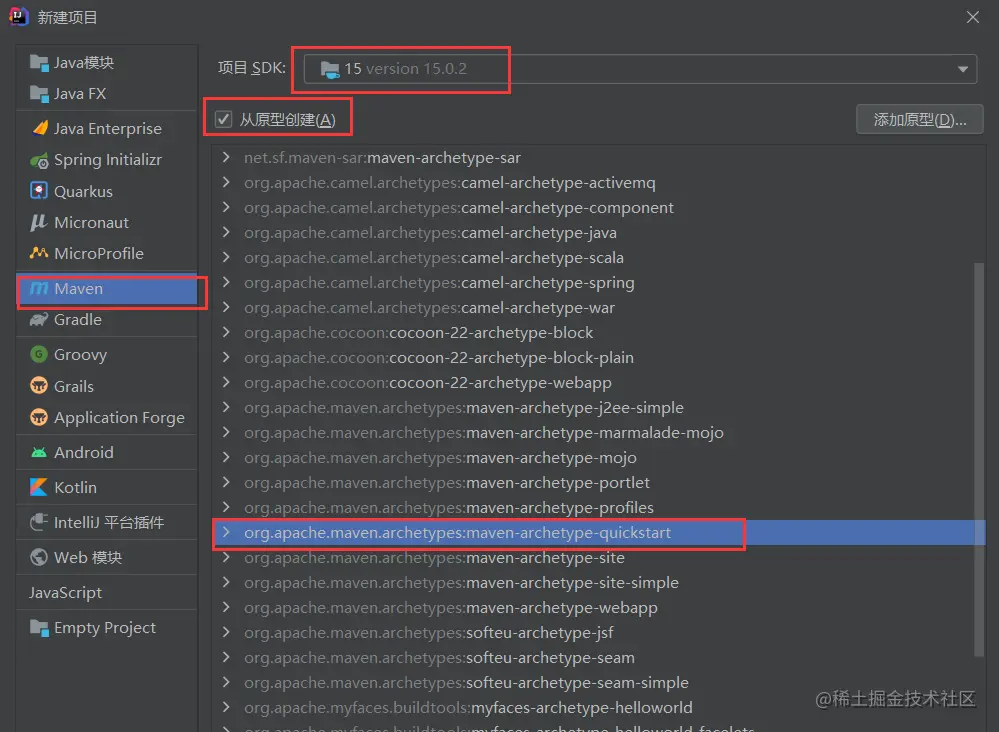
Task: Expand softeu-archetype-jsf chevron
Action: pos(226,632)
